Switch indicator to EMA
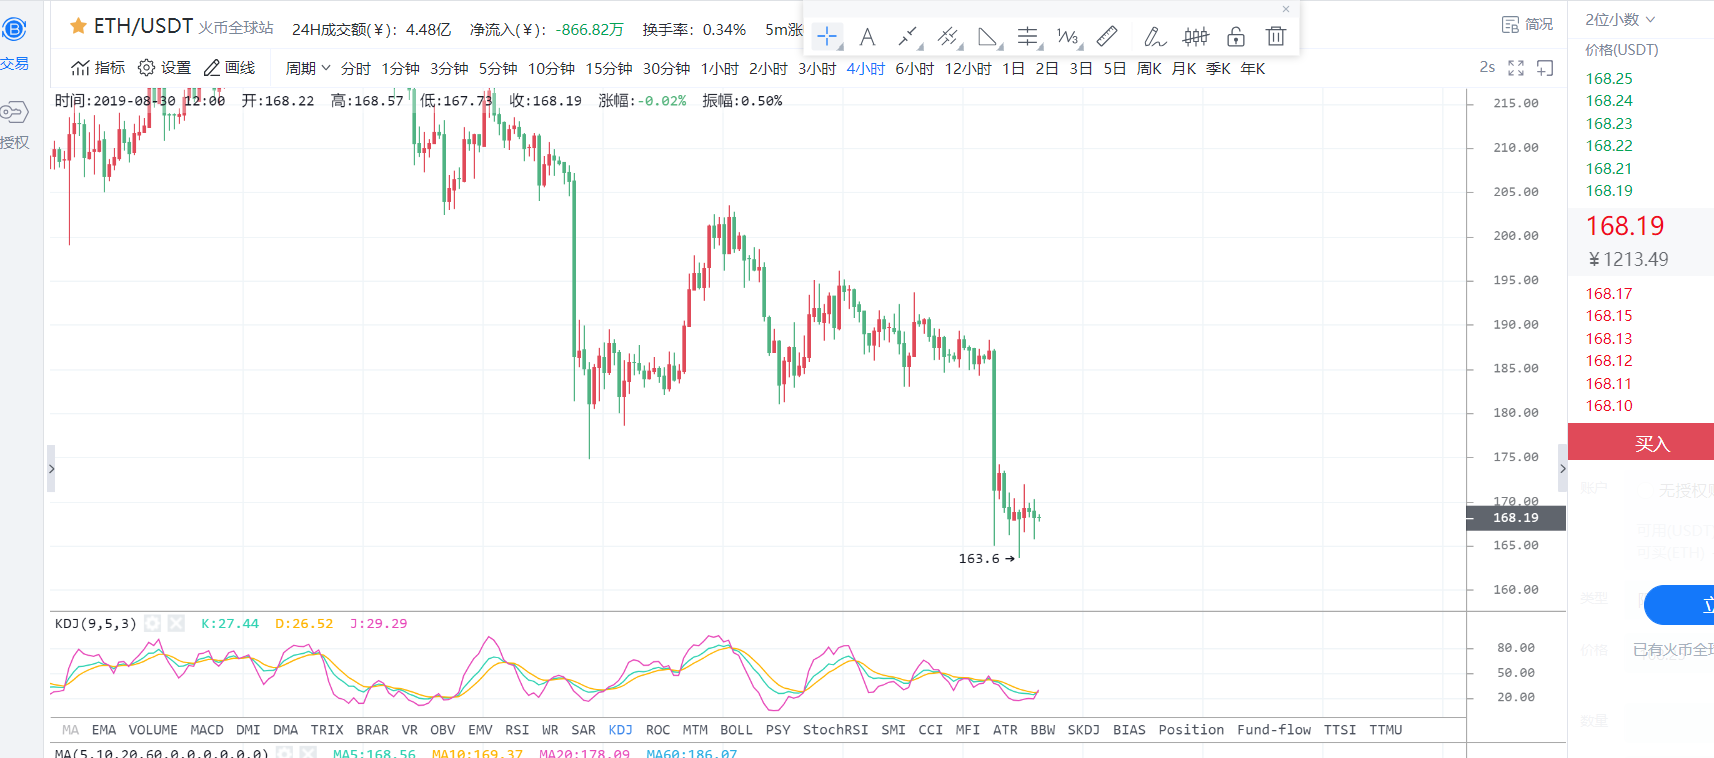 point(104,730)
